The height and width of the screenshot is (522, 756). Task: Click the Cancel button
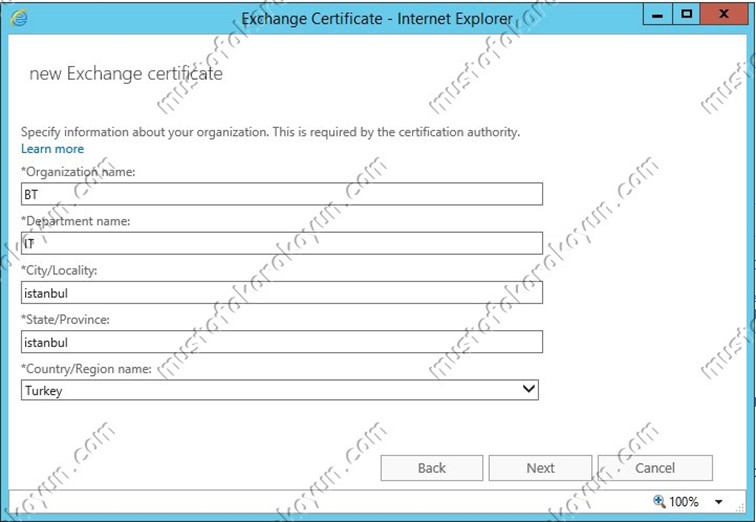[655, 468]
